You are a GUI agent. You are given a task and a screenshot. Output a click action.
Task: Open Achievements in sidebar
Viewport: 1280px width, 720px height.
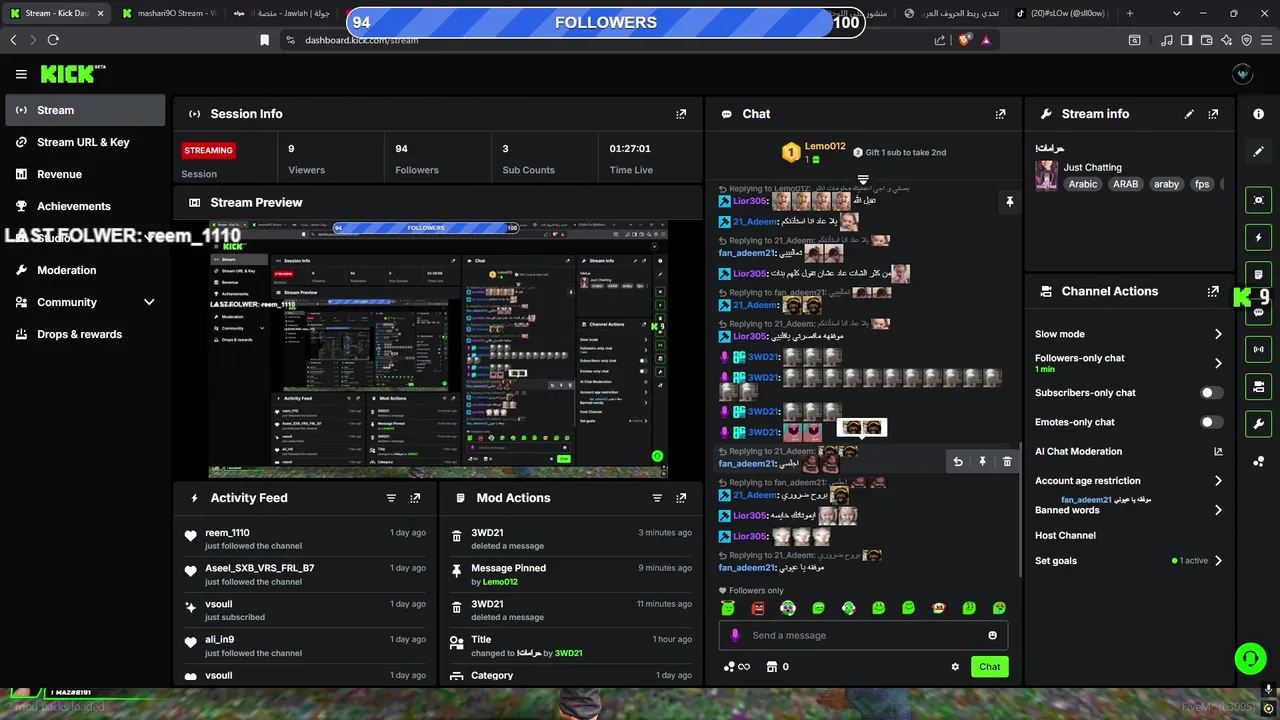click(x=85, y=206)
